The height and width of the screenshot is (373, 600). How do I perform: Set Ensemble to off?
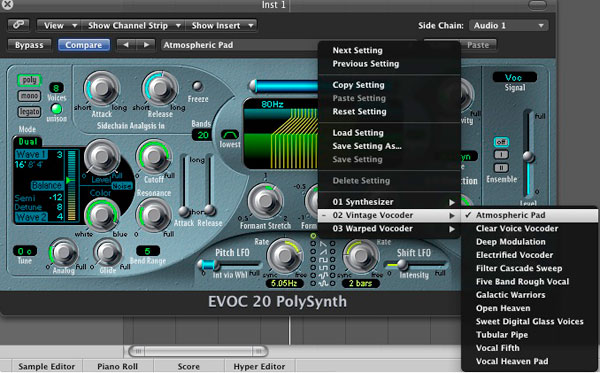(x=501, y=142)
